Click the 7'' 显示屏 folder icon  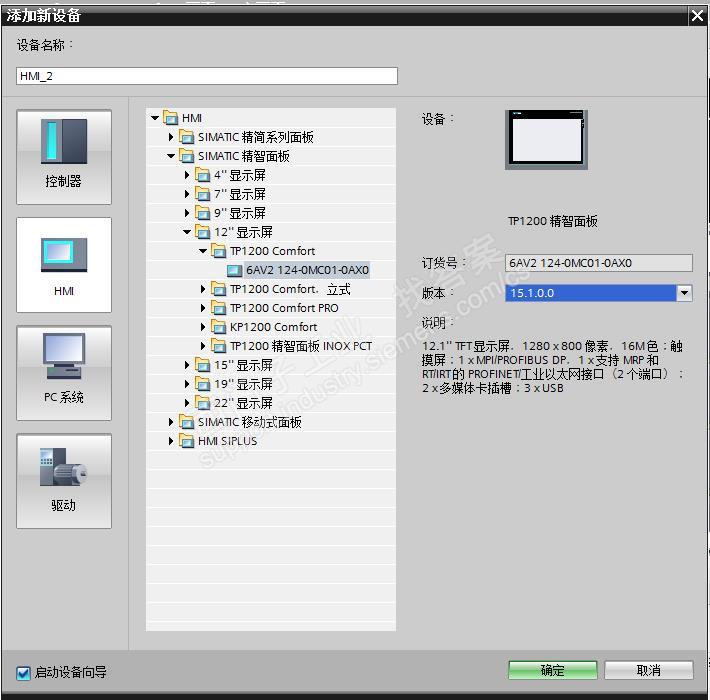point(203,194)
